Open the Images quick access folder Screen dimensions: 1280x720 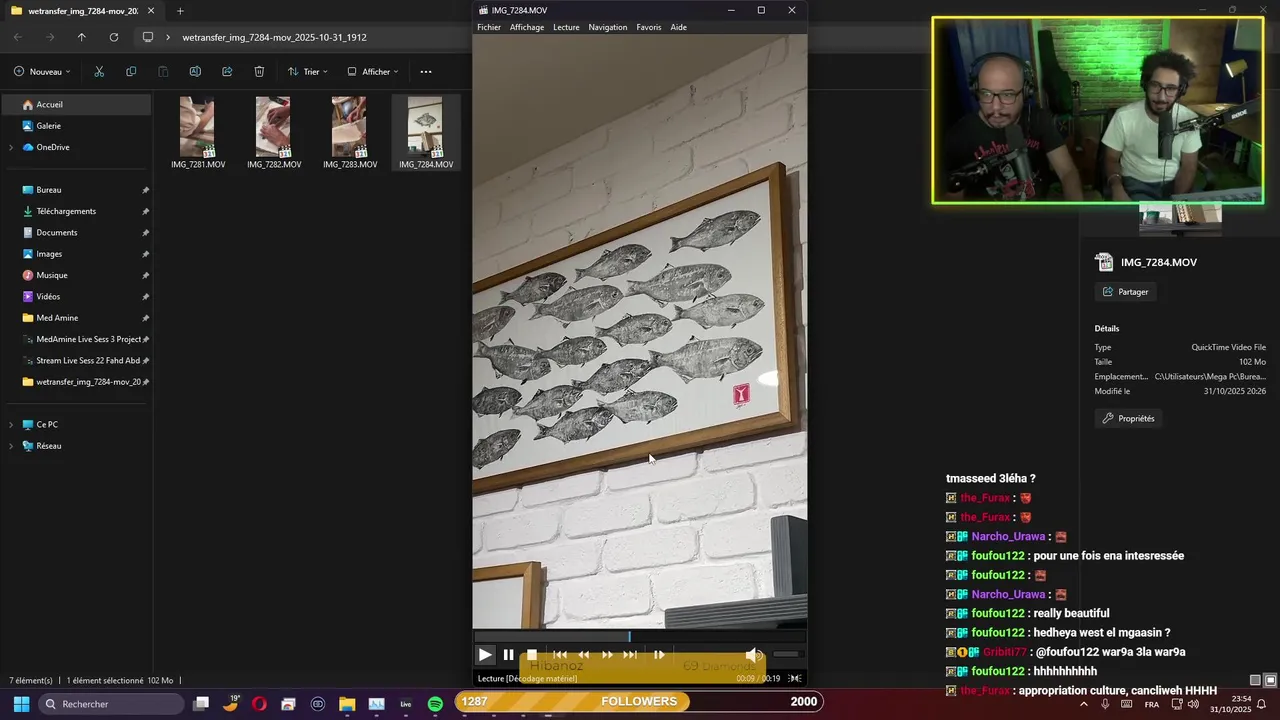tap(76, 254)
